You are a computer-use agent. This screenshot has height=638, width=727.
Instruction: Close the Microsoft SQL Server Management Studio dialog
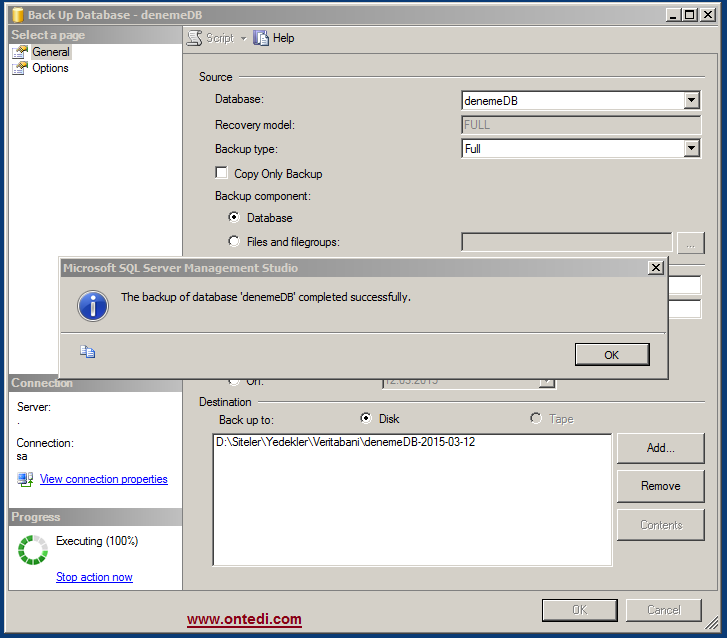pyautogui.click(x=656, y=268)
